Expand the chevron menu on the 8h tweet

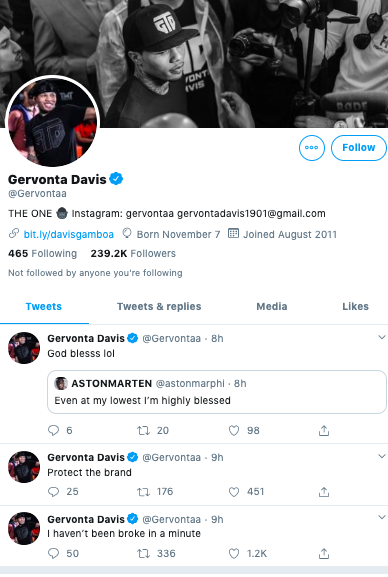pos(382,337)
